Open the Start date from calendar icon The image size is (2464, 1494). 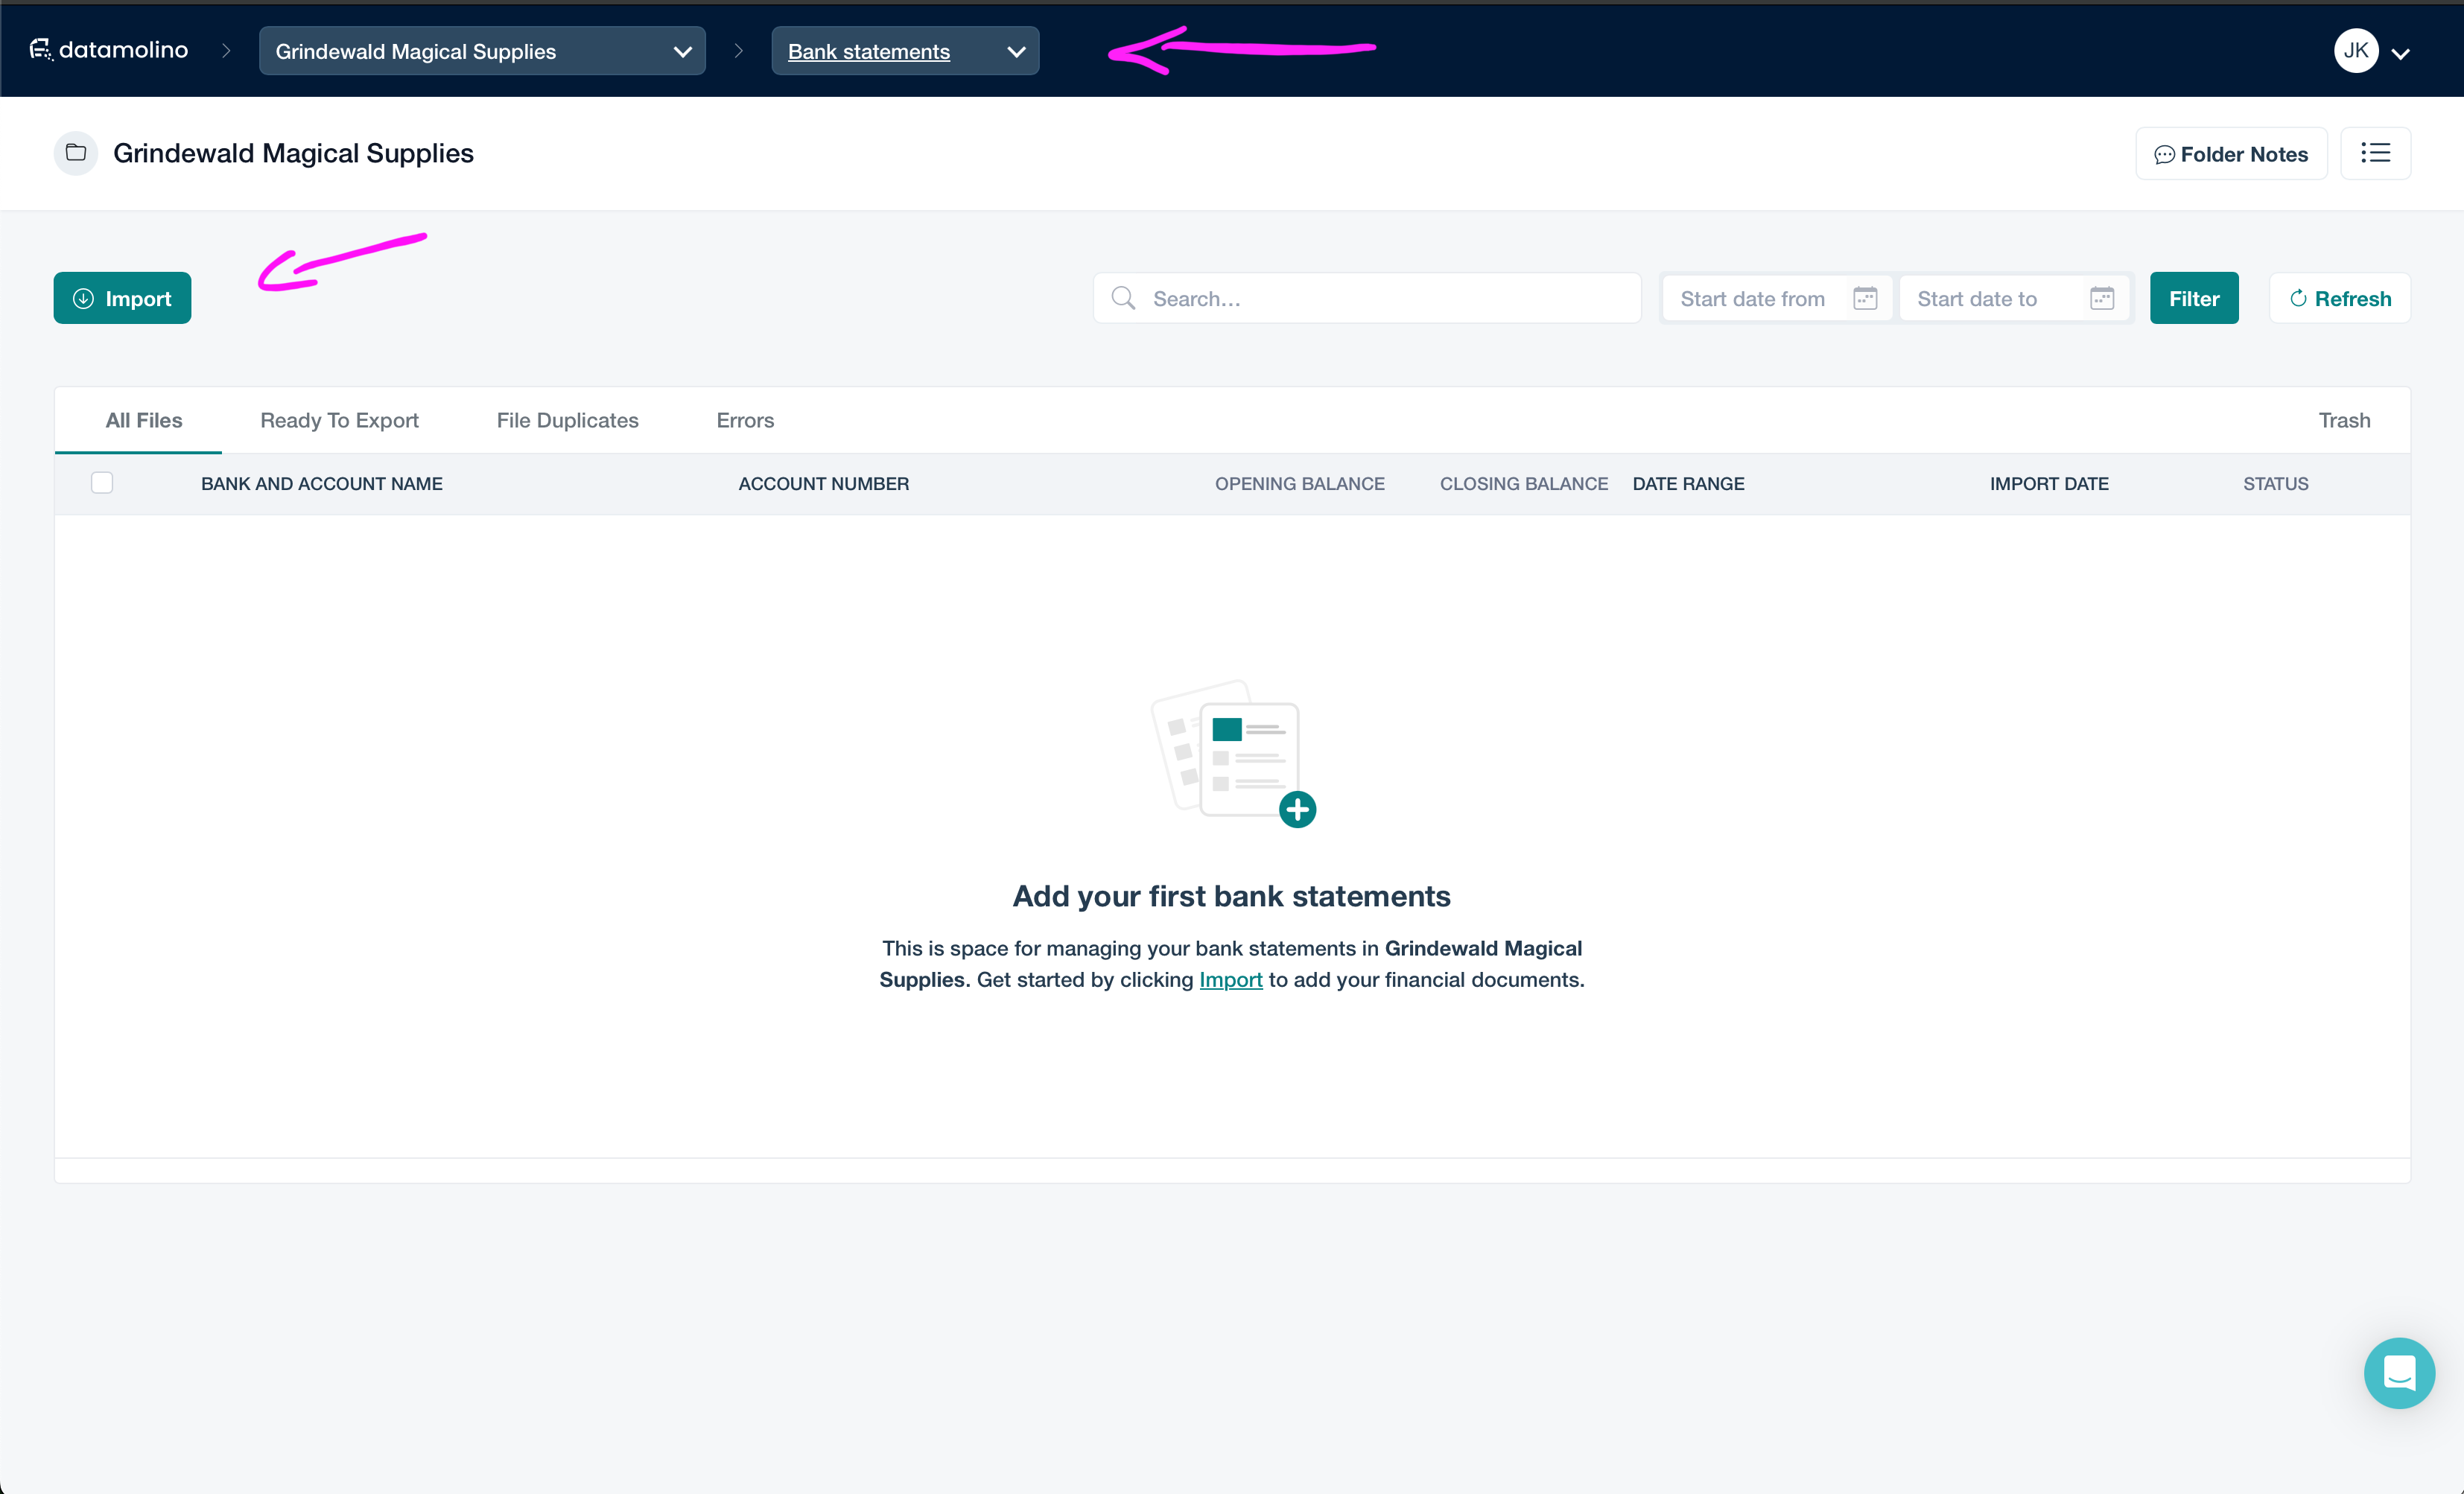(1865, 298)
